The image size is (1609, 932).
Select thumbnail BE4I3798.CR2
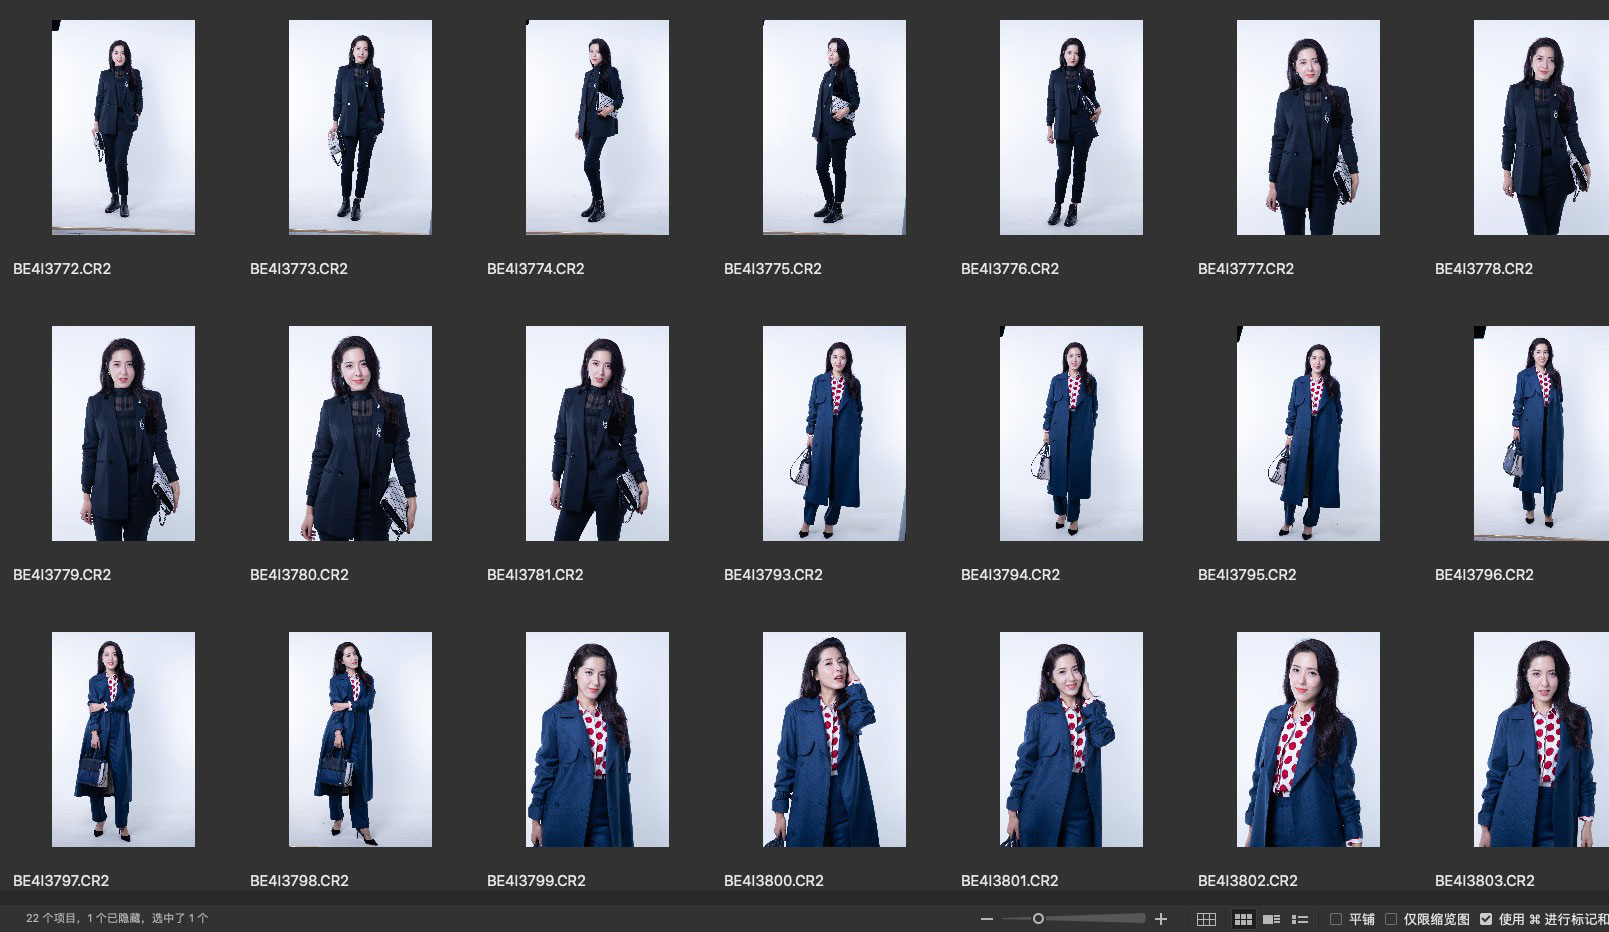(x=360, y=740)
